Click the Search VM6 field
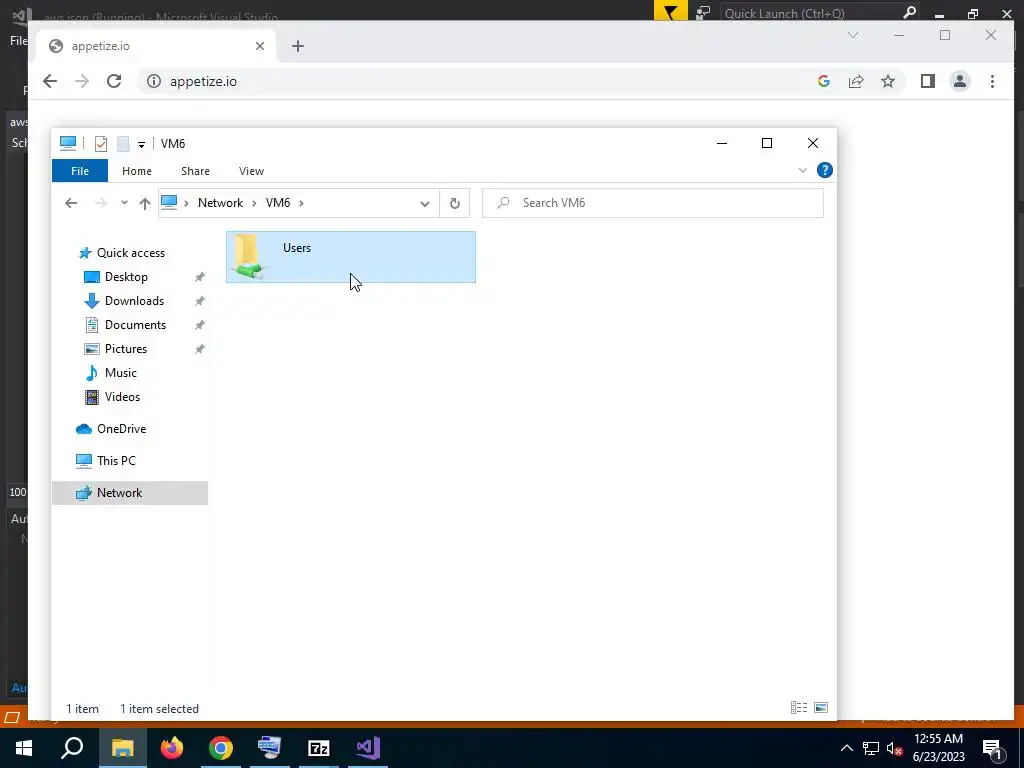 (x=653, y=203)
